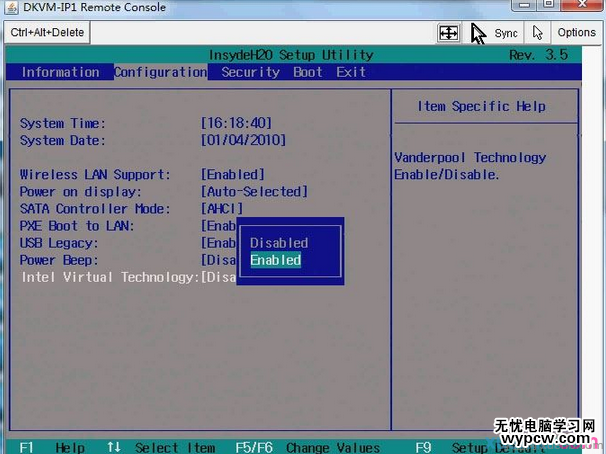
Task: Go to the Boot tab
Action: click(x=308, y=72)
